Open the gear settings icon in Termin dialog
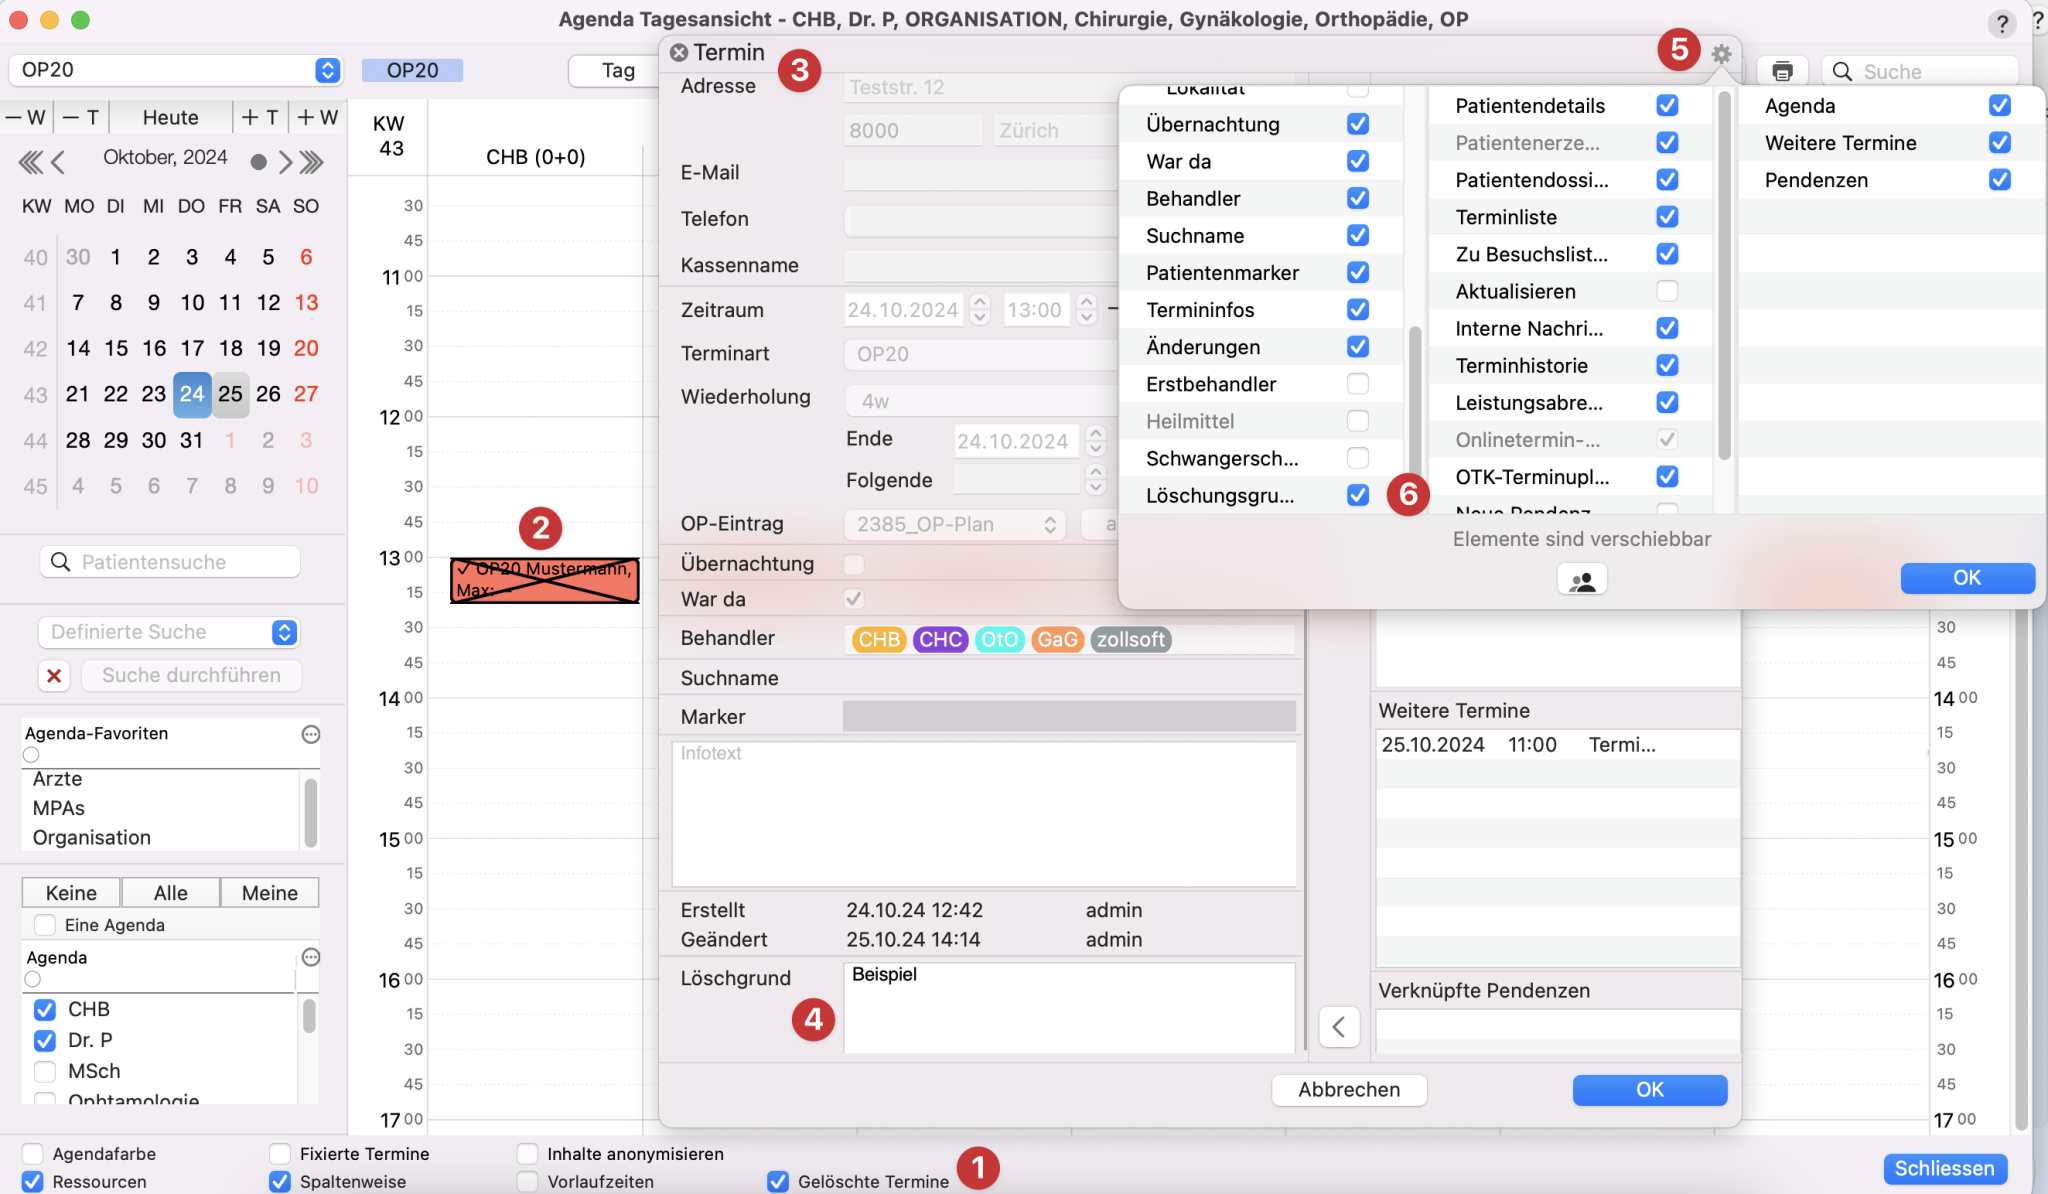 click(1720, 54)
